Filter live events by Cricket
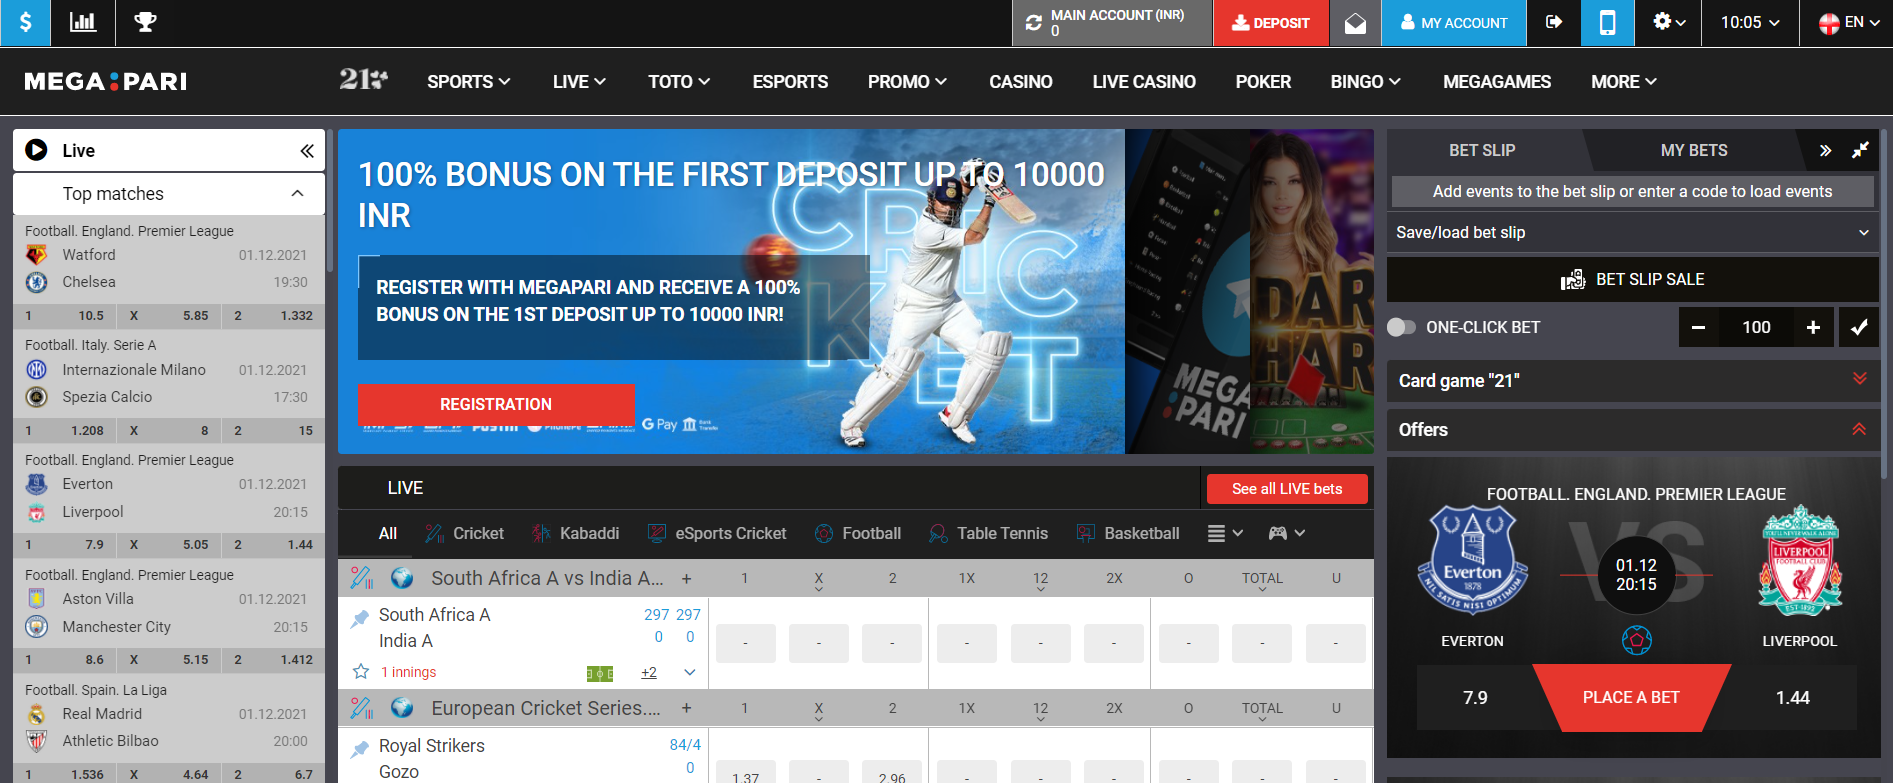 (464, 534)
